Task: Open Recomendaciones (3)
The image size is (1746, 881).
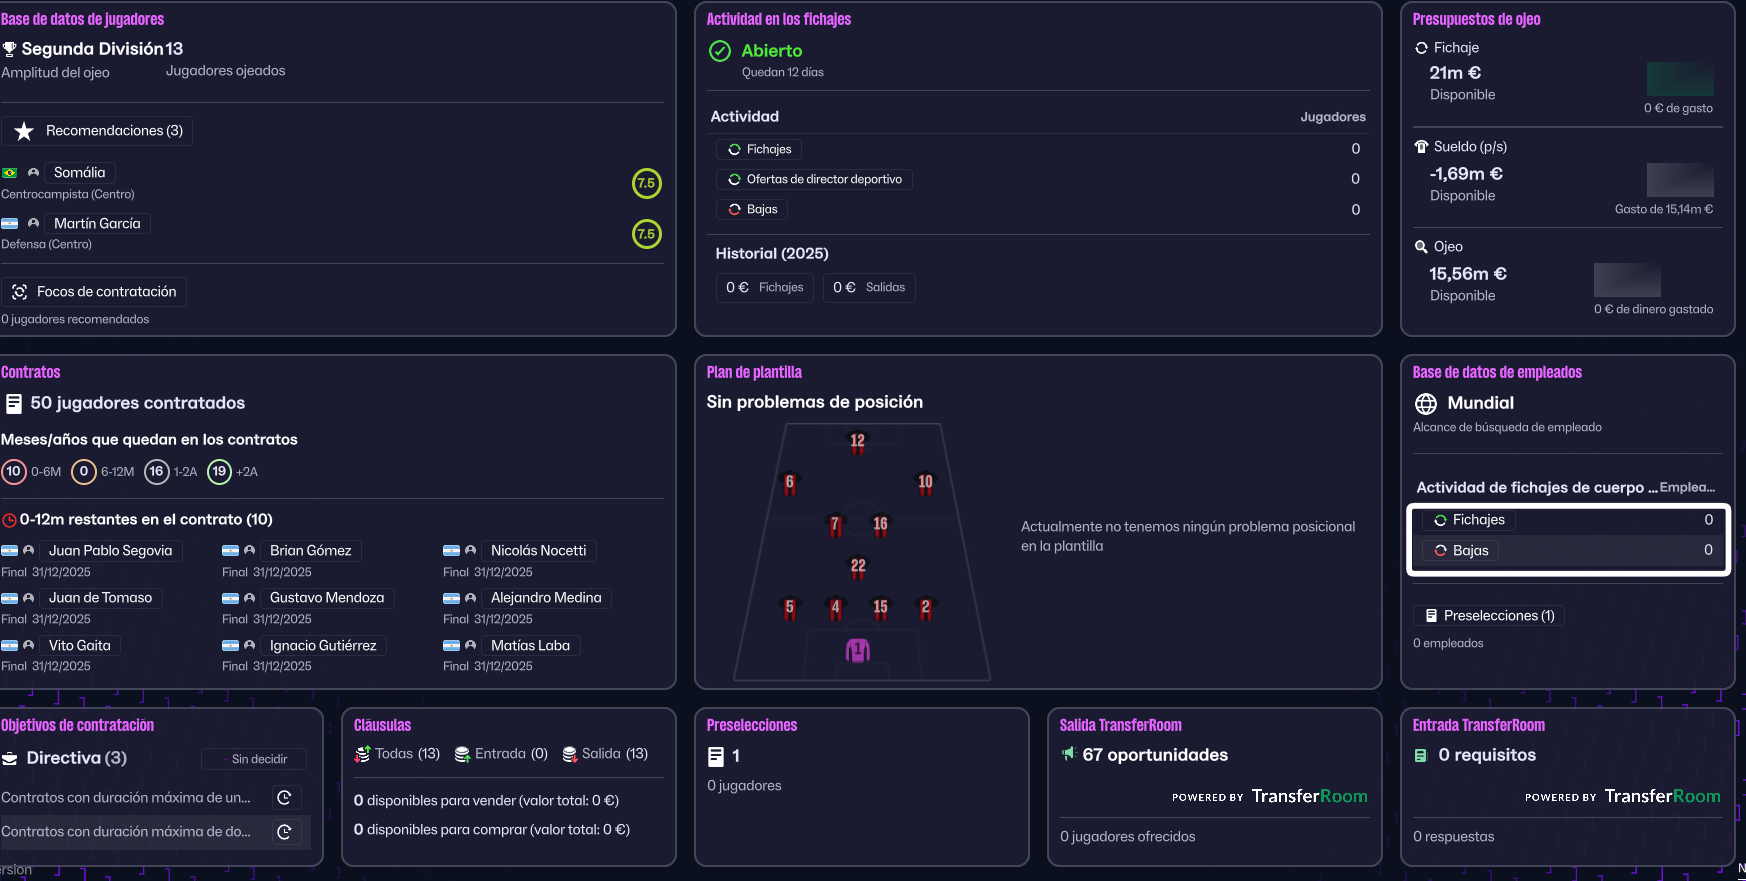Action: [x=98, y=131]
